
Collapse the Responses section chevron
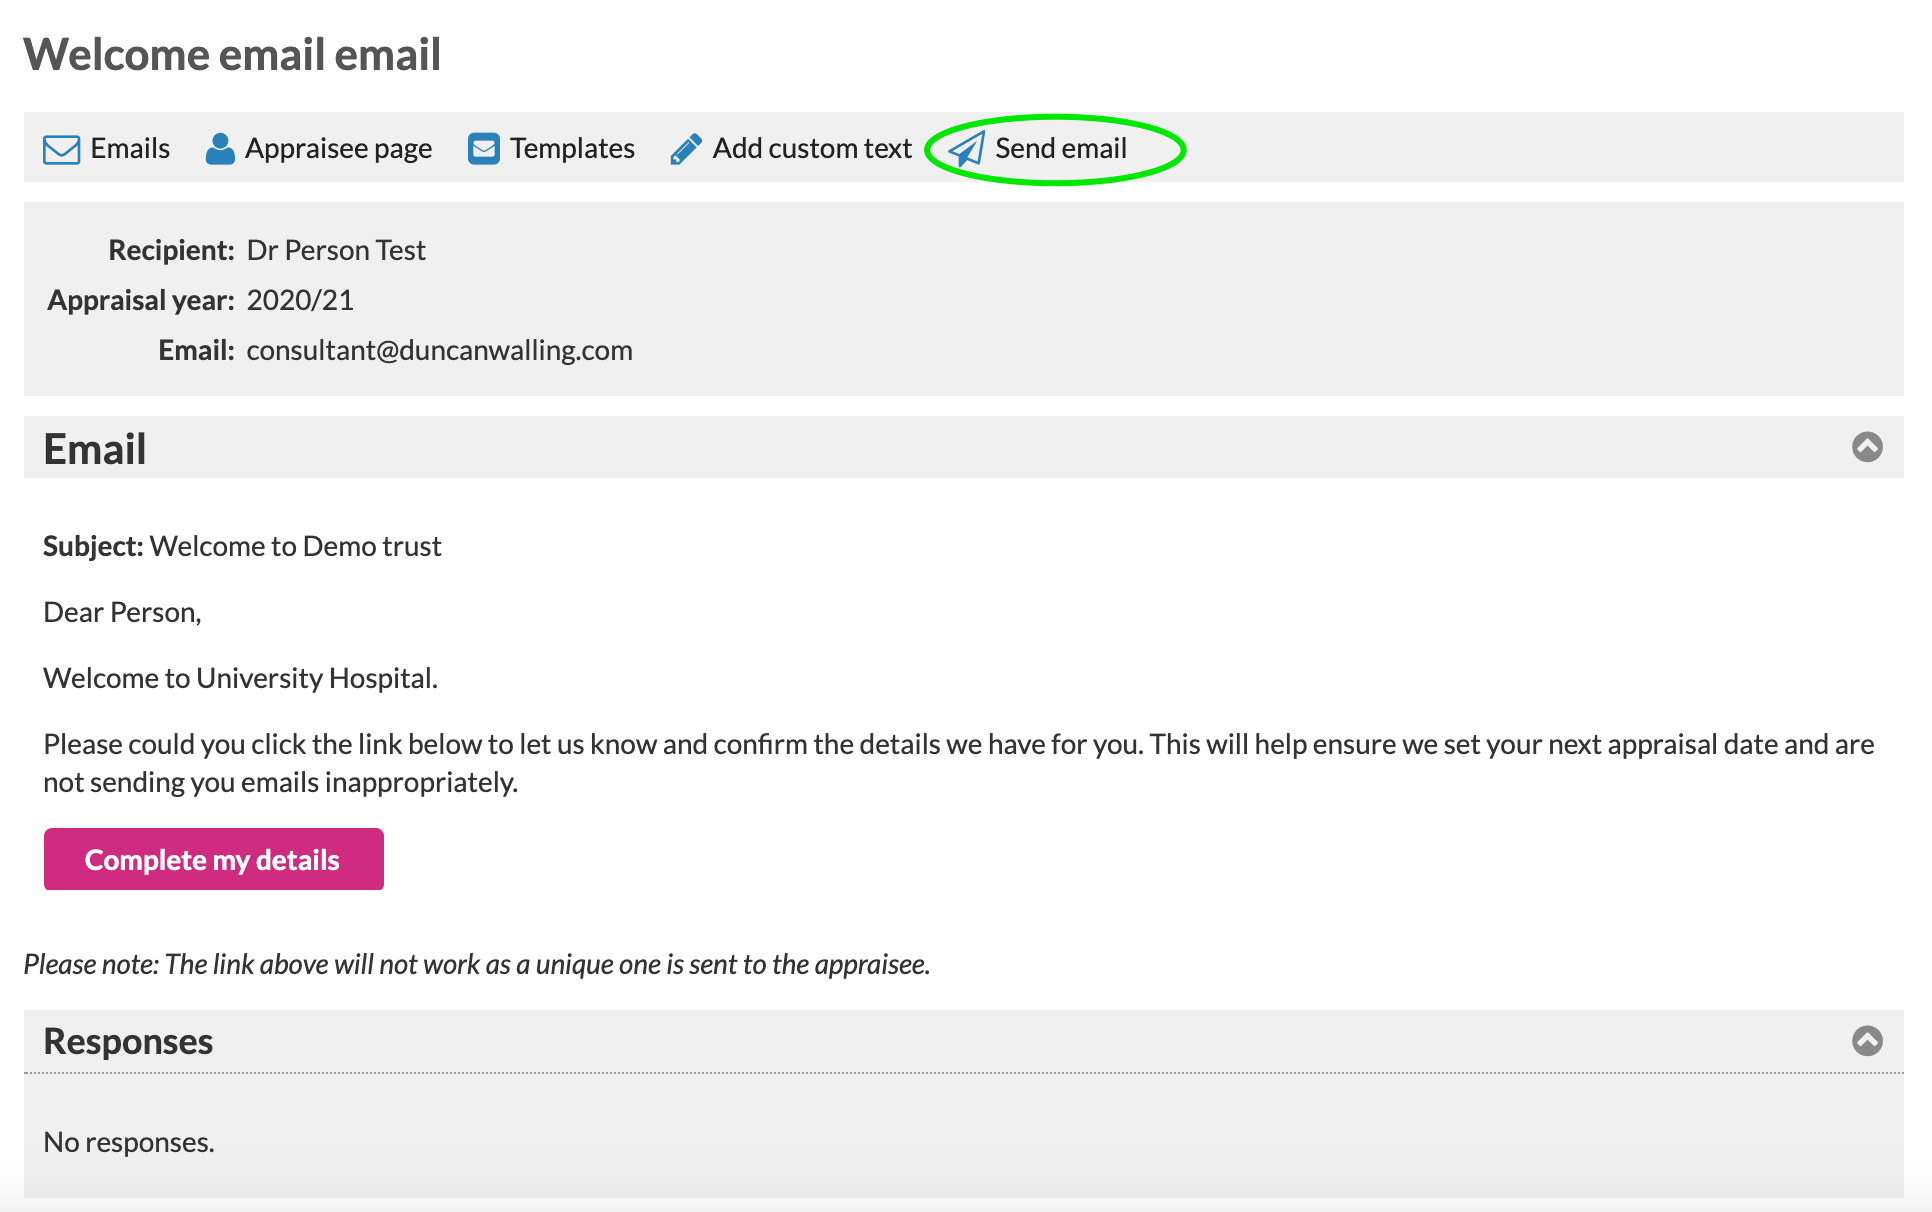[1867, 1040]
